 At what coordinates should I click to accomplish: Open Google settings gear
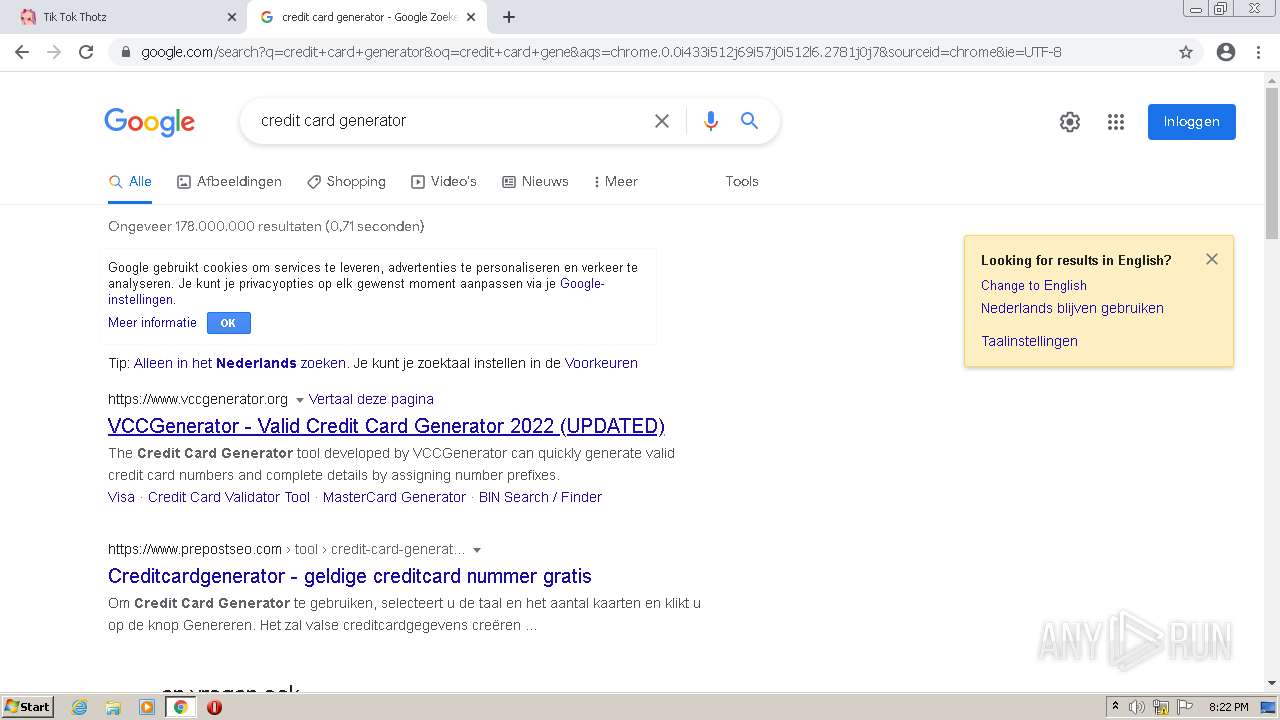click(1070, 122)
